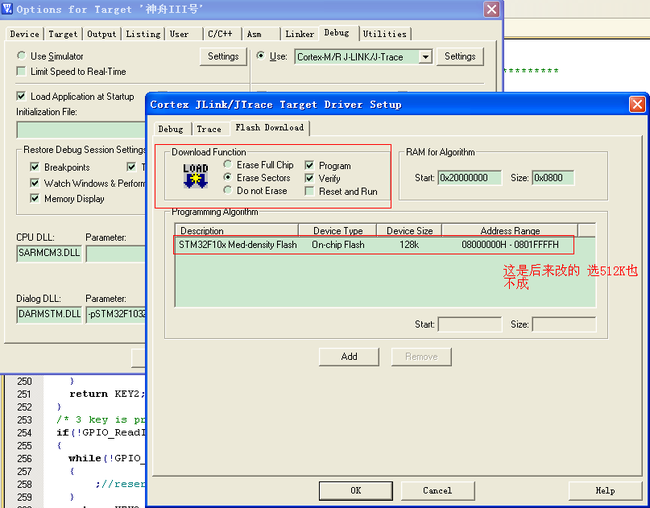Click the Device Size column header
This screenshot has height=508, width=650.
click(409, 231)
